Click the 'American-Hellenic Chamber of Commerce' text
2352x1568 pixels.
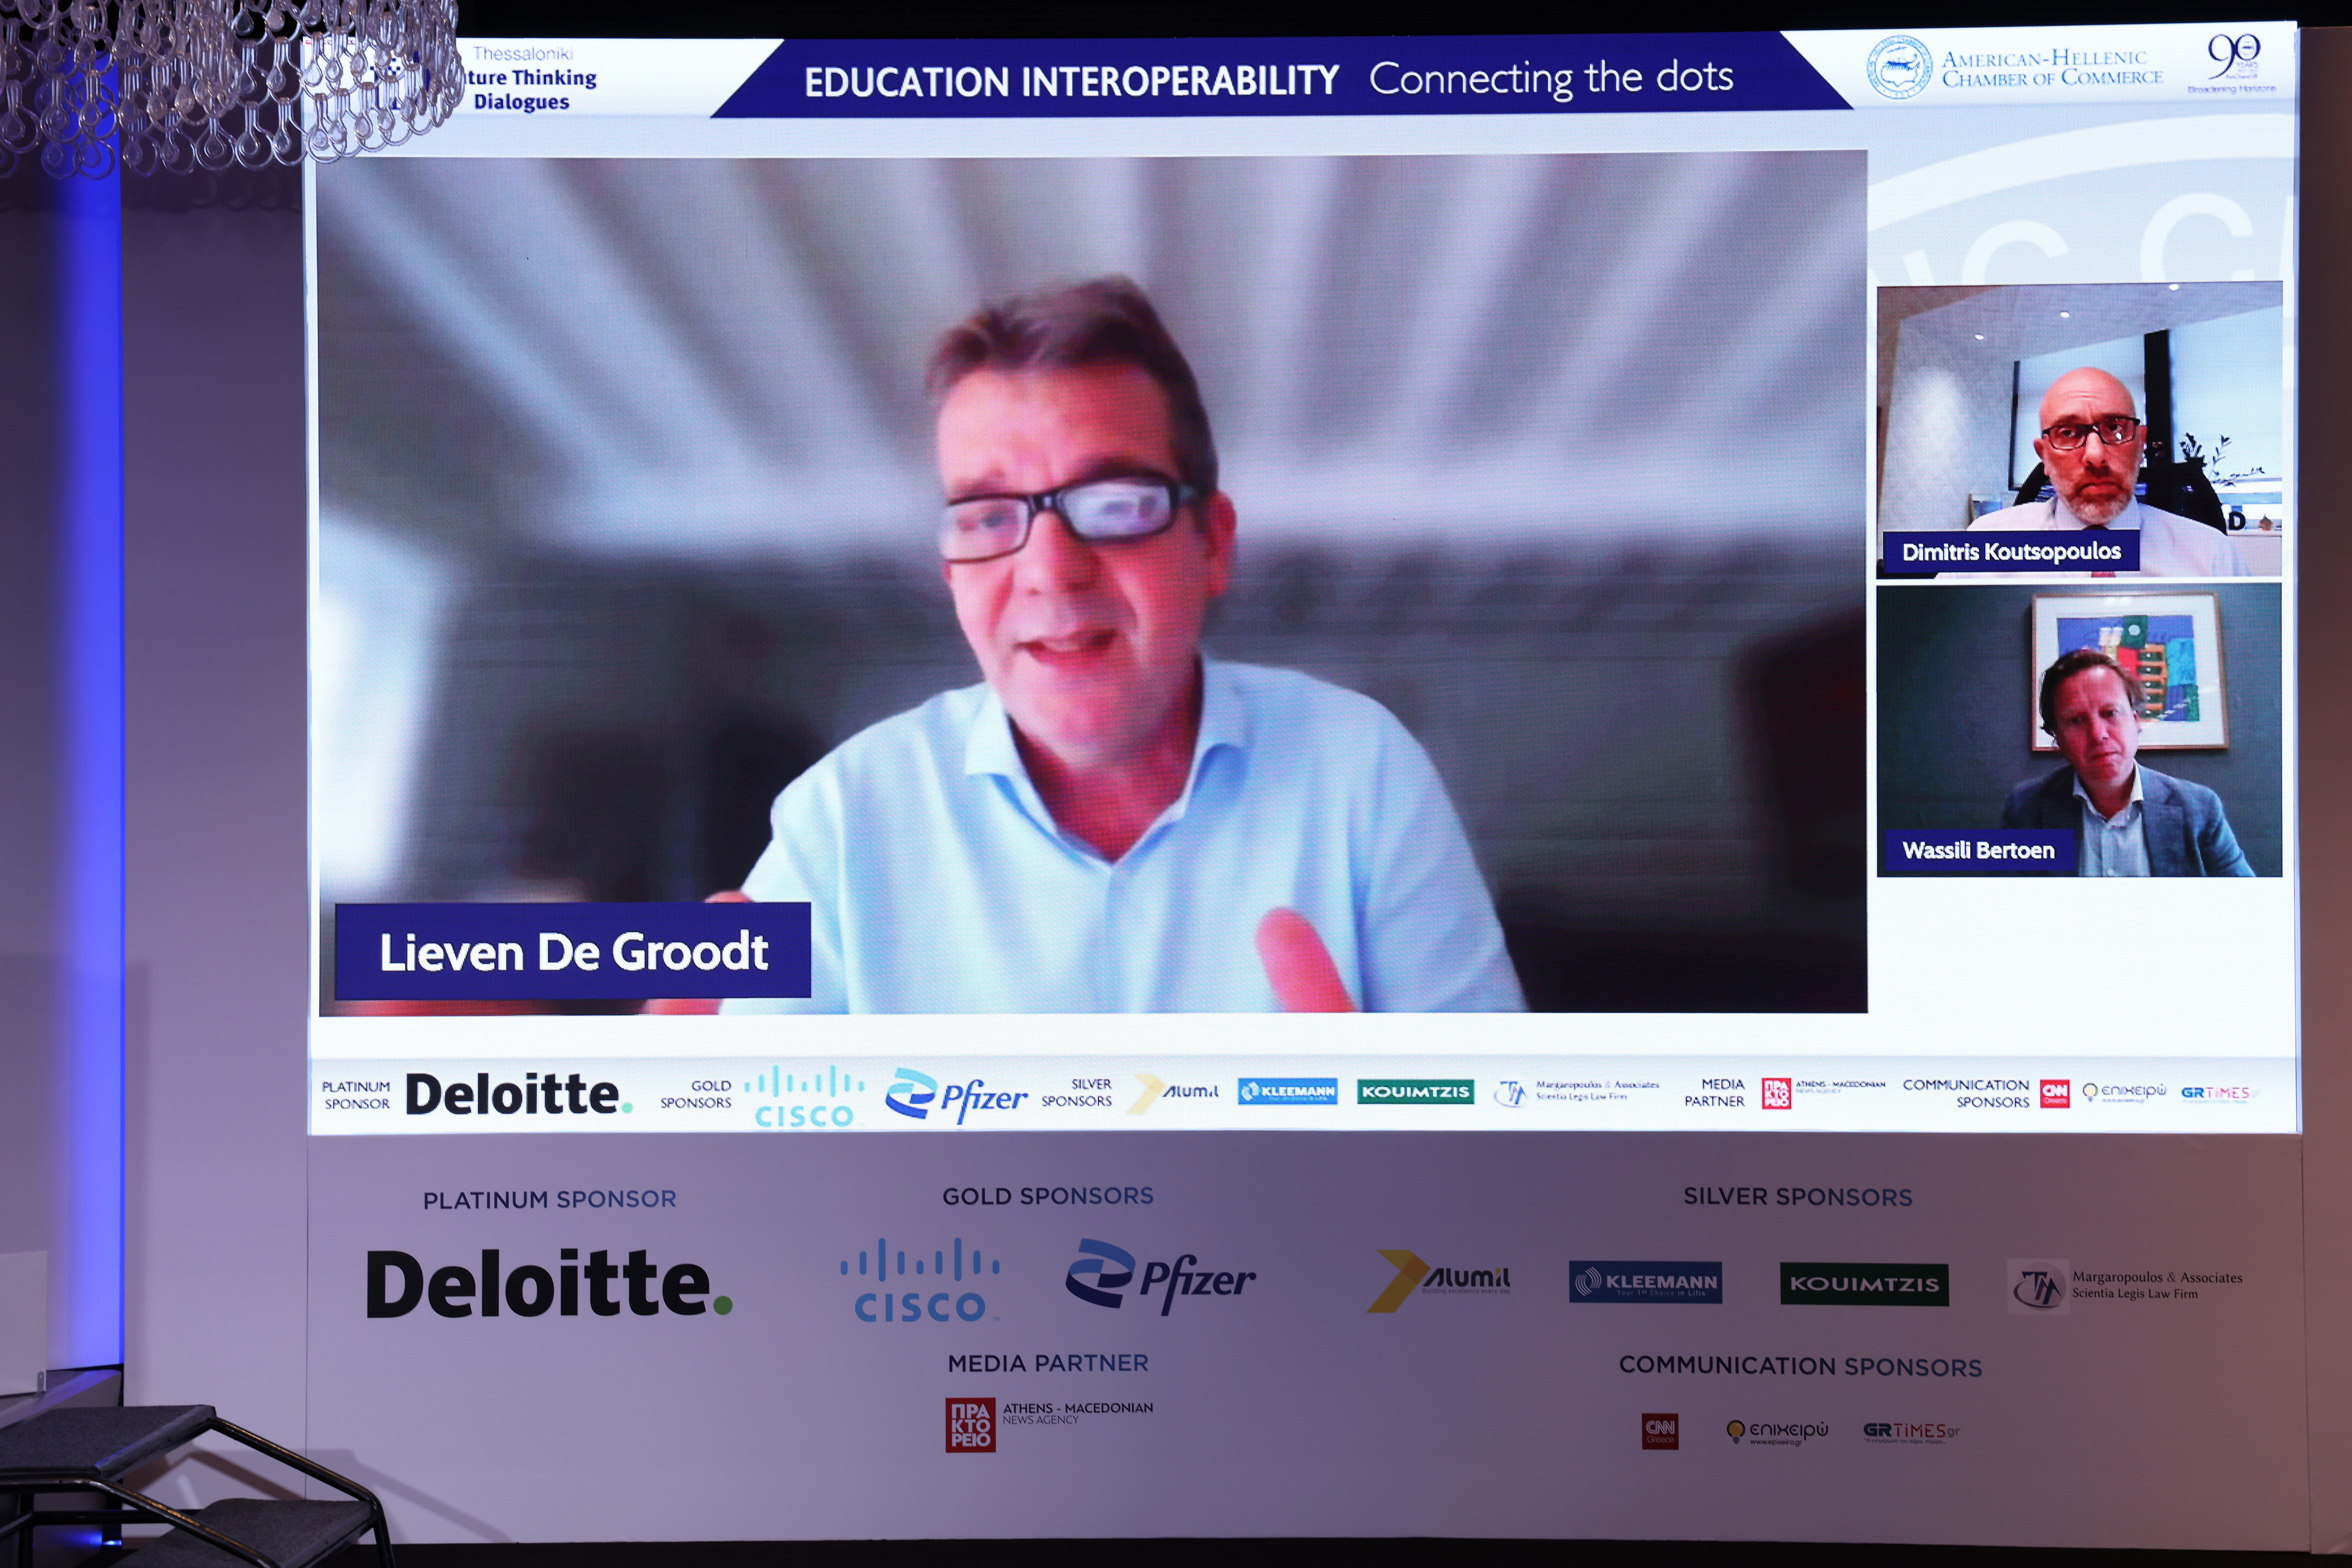click(x=2052, y=68)
